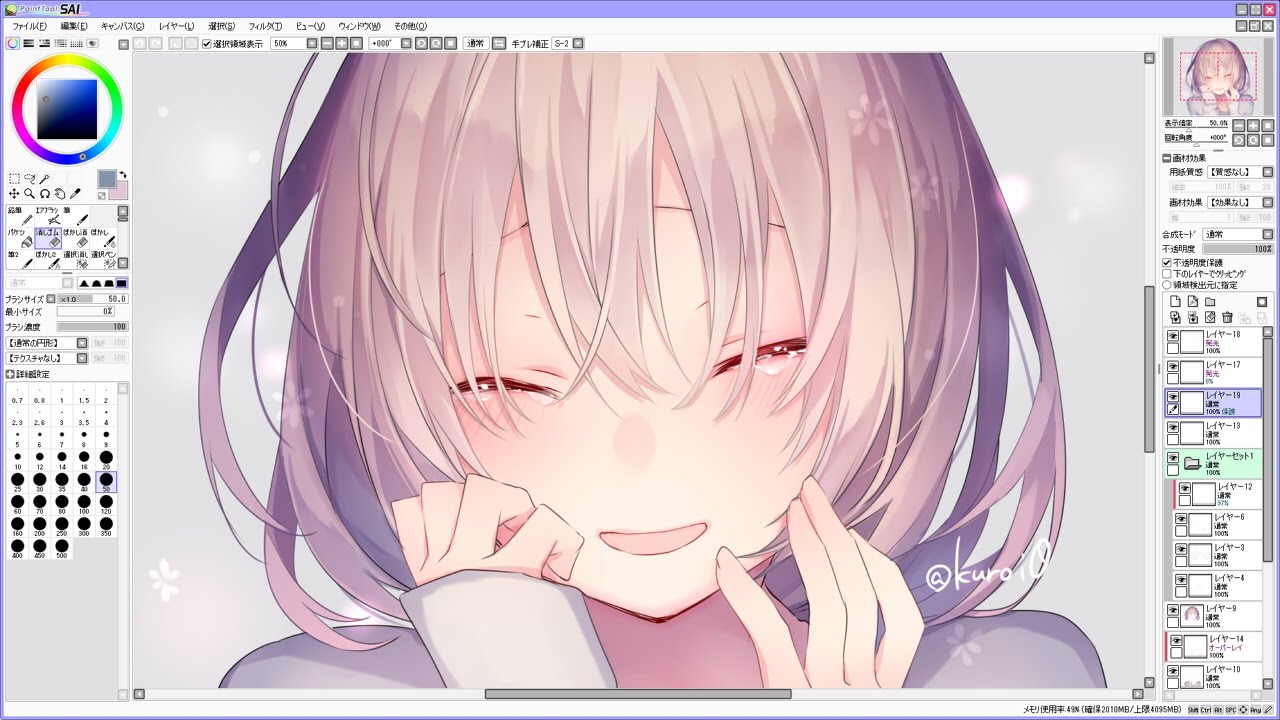The height and width of the screenshot is (720, 1280).
Task: Select the zoom magnifier tool
Action: (29, 193)
